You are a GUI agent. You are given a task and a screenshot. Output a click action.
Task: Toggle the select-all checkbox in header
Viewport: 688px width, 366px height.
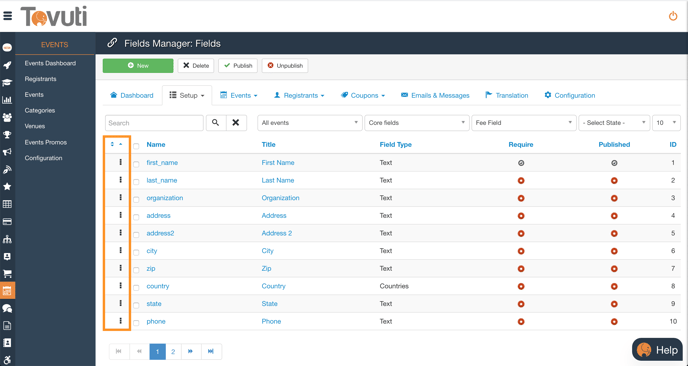click(136, 146)
